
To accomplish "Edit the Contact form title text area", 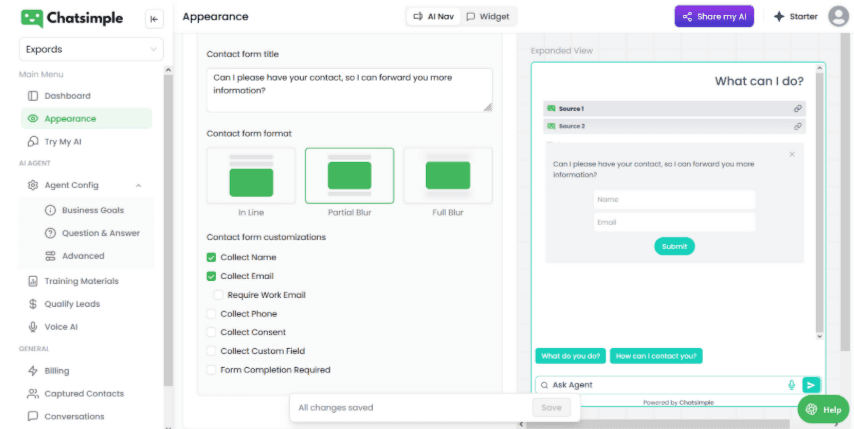I will (x=349, y=90).
